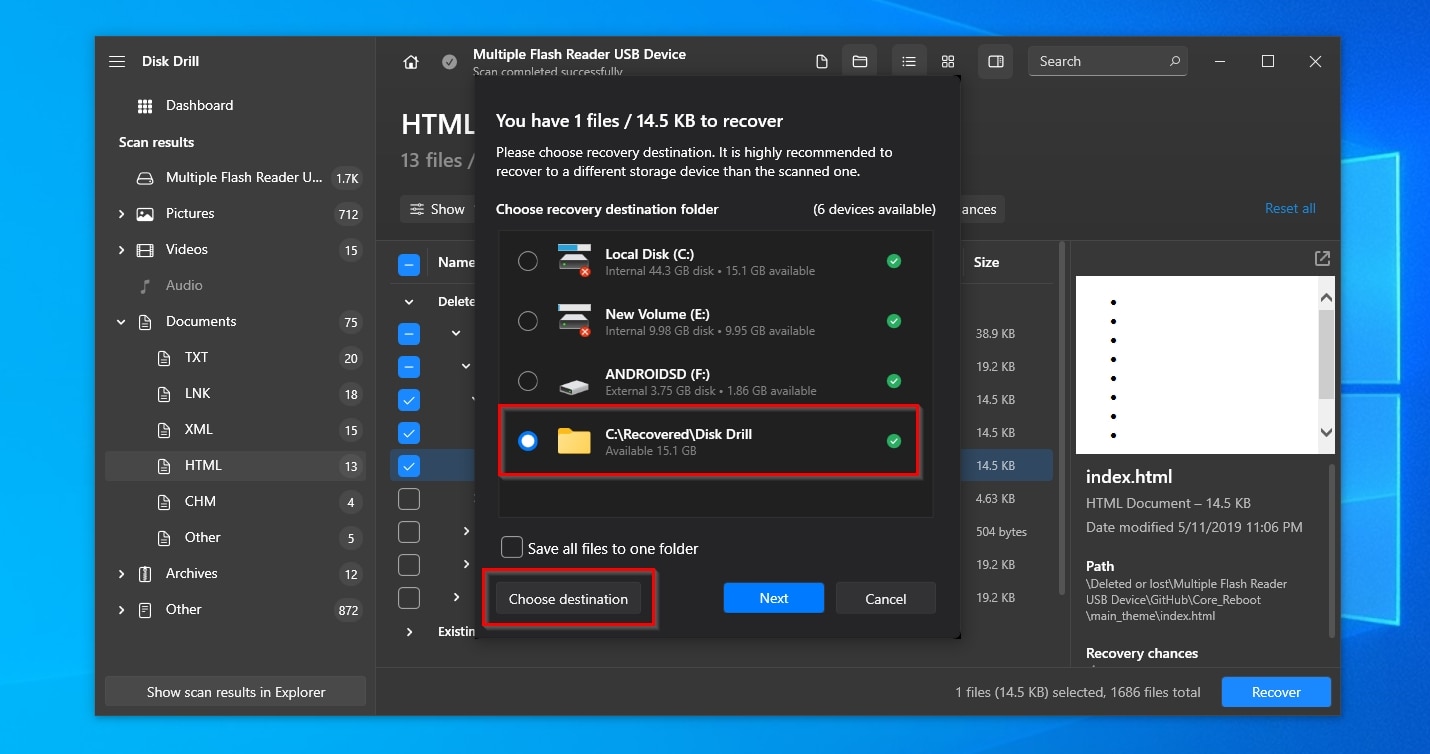Click Next in recovery dialog

[774, 598]
